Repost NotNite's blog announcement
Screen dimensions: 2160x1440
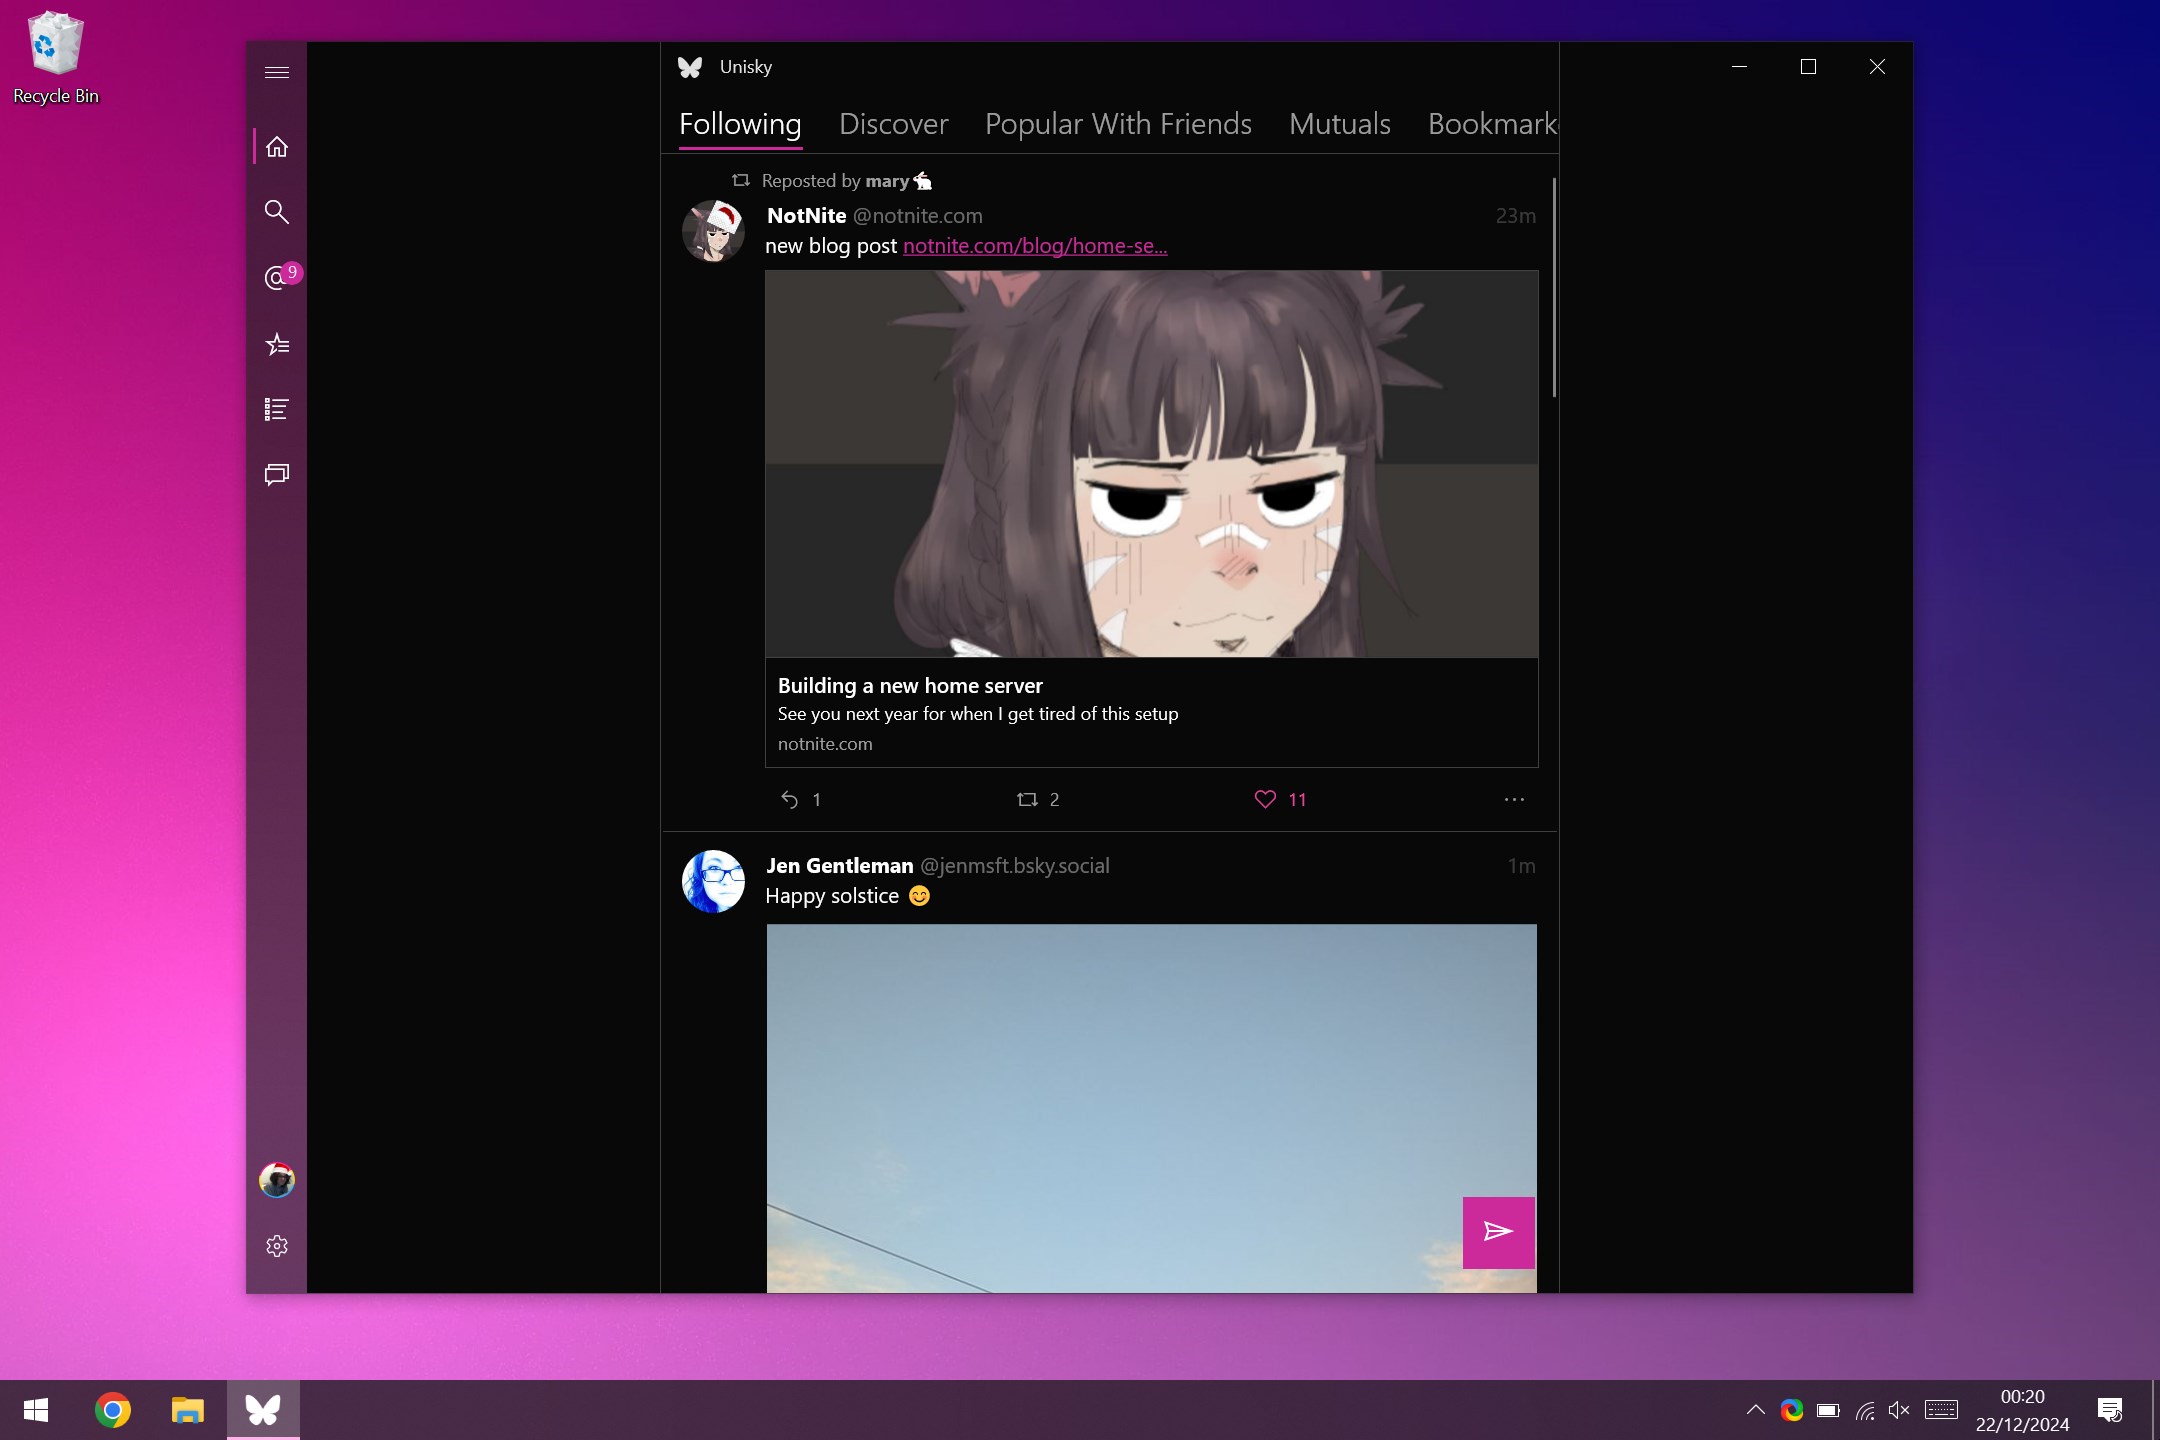pyautogui.click(x=1026, y=799)
